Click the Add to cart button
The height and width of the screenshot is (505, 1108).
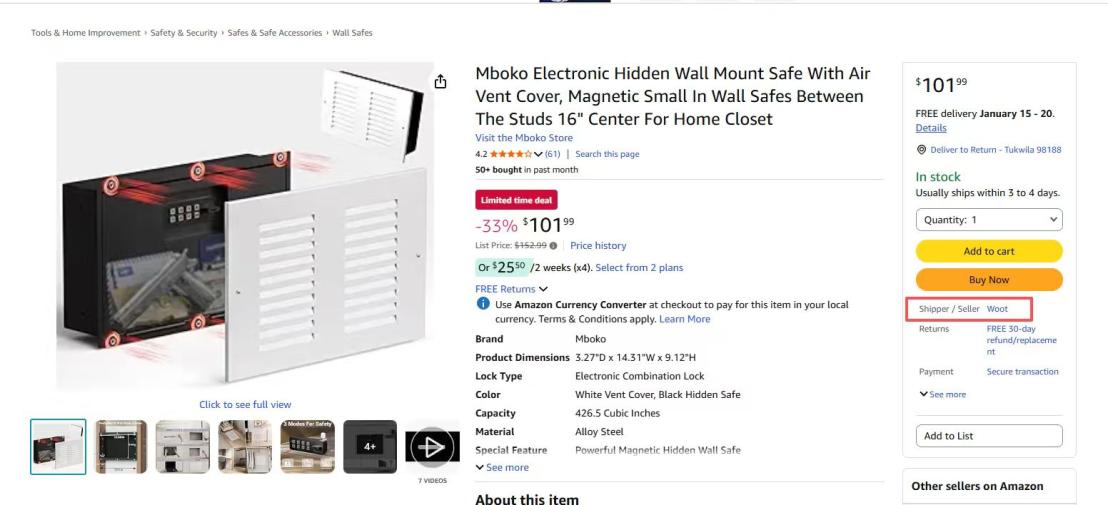pos(989,252)
